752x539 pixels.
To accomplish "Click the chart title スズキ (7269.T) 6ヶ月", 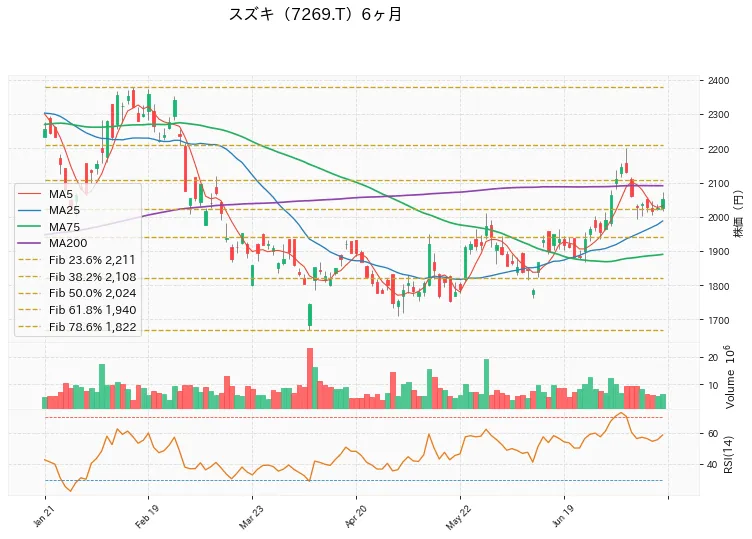I will click(x=315, y=14).
